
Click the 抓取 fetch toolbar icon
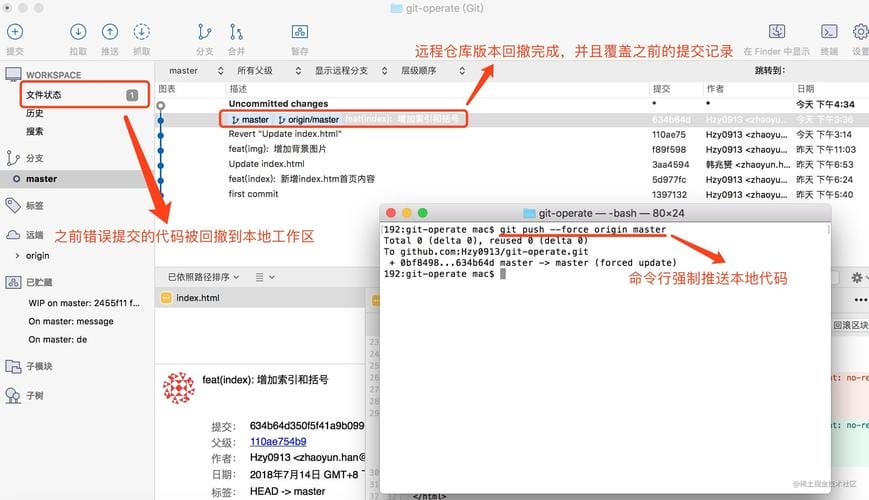141,32
